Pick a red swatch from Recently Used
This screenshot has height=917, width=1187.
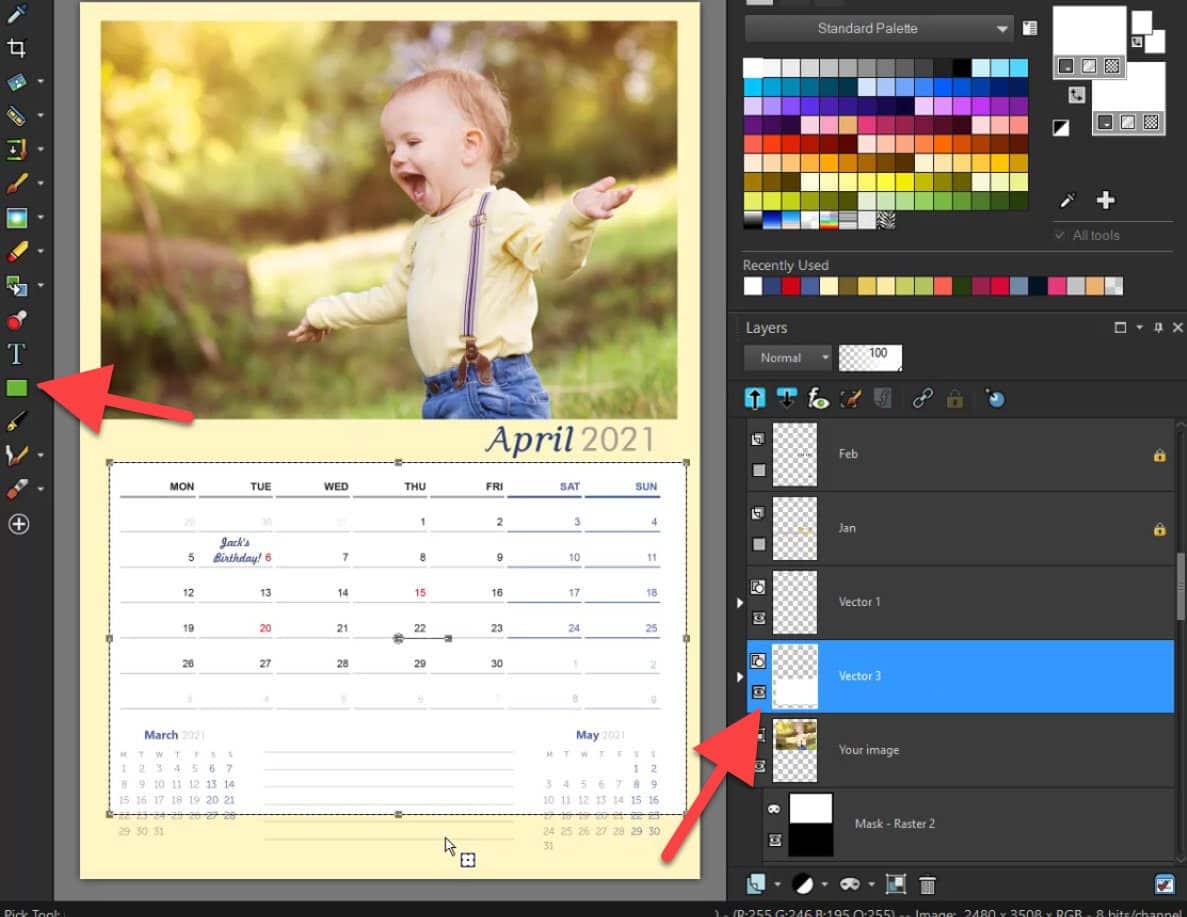(x=790, y=287)
